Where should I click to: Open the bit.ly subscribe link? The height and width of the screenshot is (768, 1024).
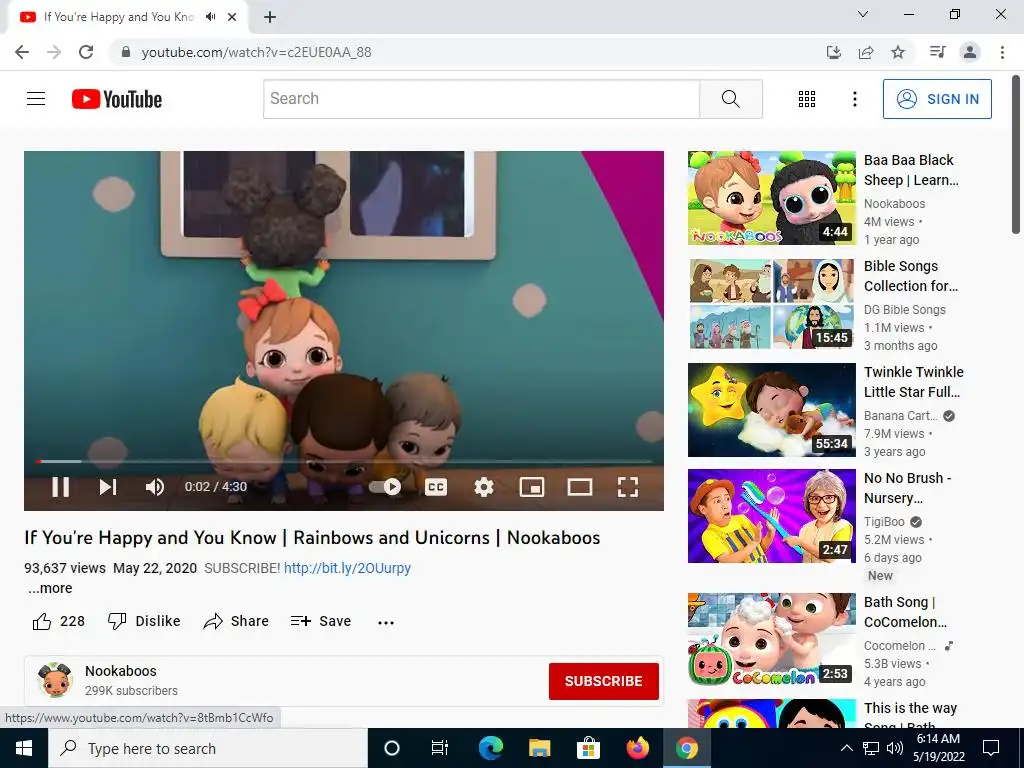click(347, 568)
